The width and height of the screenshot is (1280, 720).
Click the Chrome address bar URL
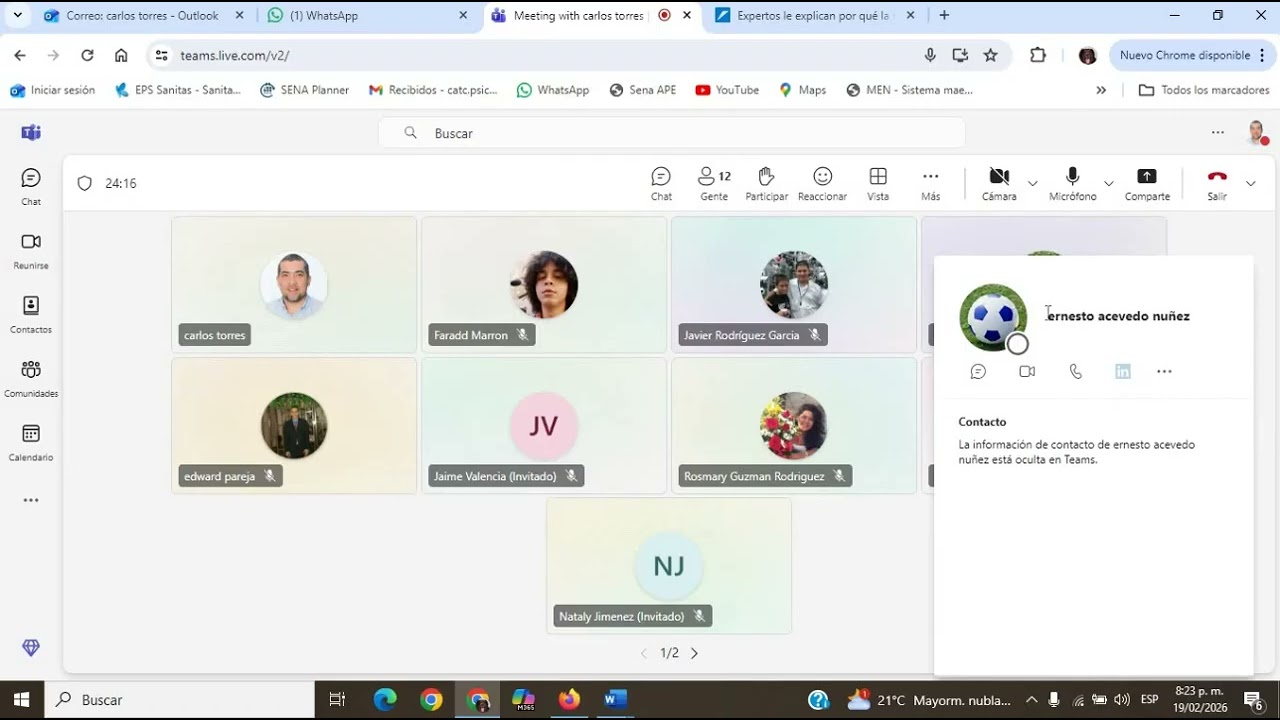pyautogui.click(x=235, y=56)
